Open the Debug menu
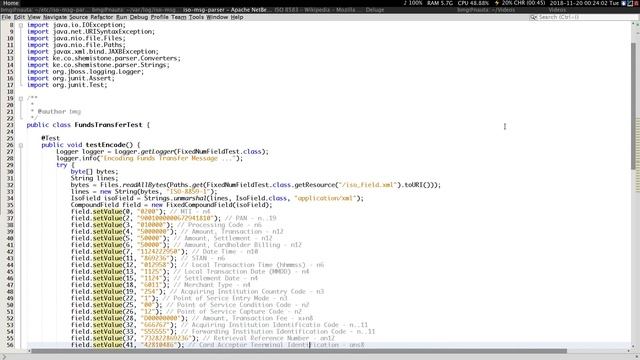This screenshot has height=360, width=640. click(139, 17)
